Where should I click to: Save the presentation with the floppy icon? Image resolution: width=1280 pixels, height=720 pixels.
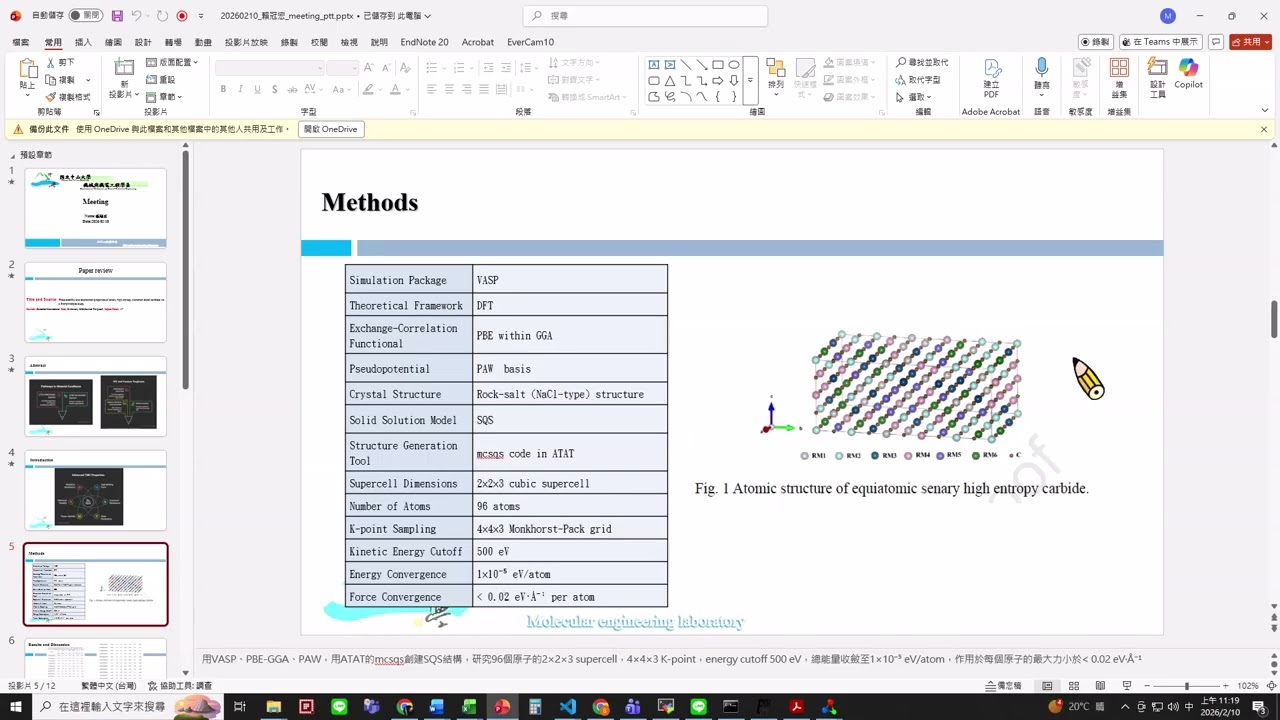coord(117,16)
